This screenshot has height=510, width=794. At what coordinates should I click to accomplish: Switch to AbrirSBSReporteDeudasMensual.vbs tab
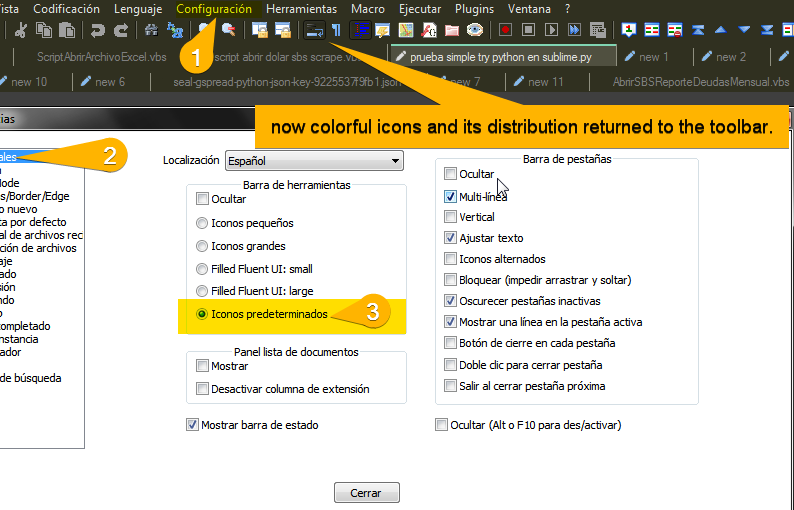pyautogui.click(x=701, y=82)
